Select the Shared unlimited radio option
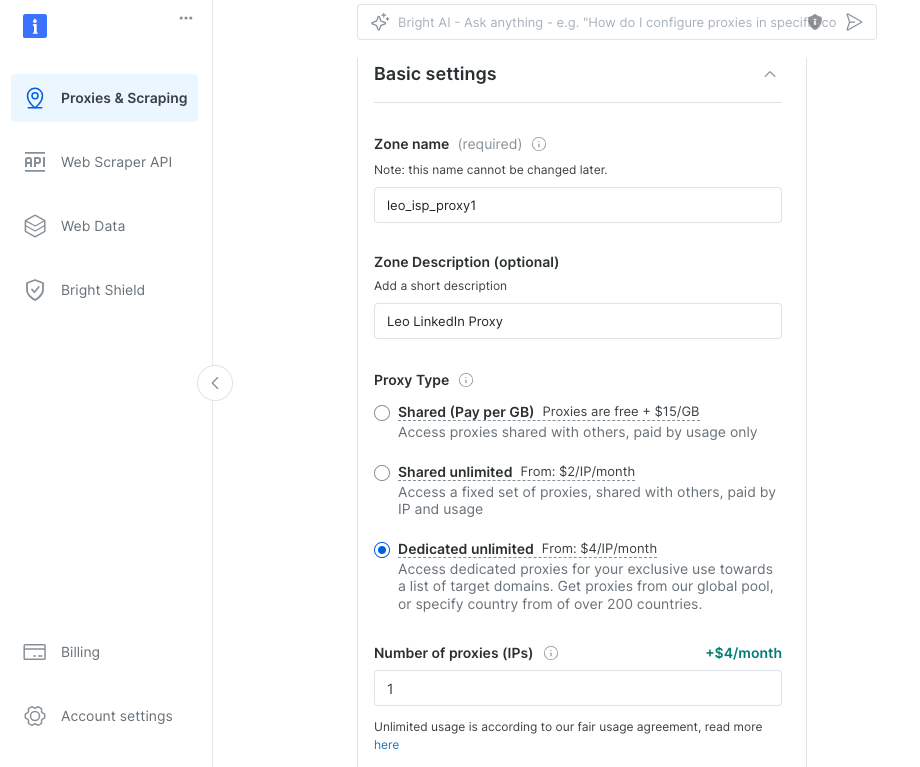Image resolution: width=920 pixels, height=767 pixels. tap(382, 473)
